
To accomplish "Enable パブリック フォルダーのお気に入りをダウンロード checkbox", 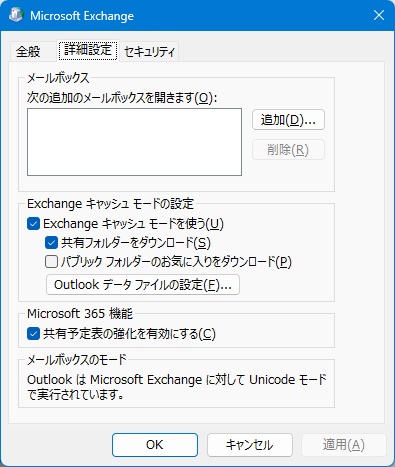I will [x=51, y=262].
